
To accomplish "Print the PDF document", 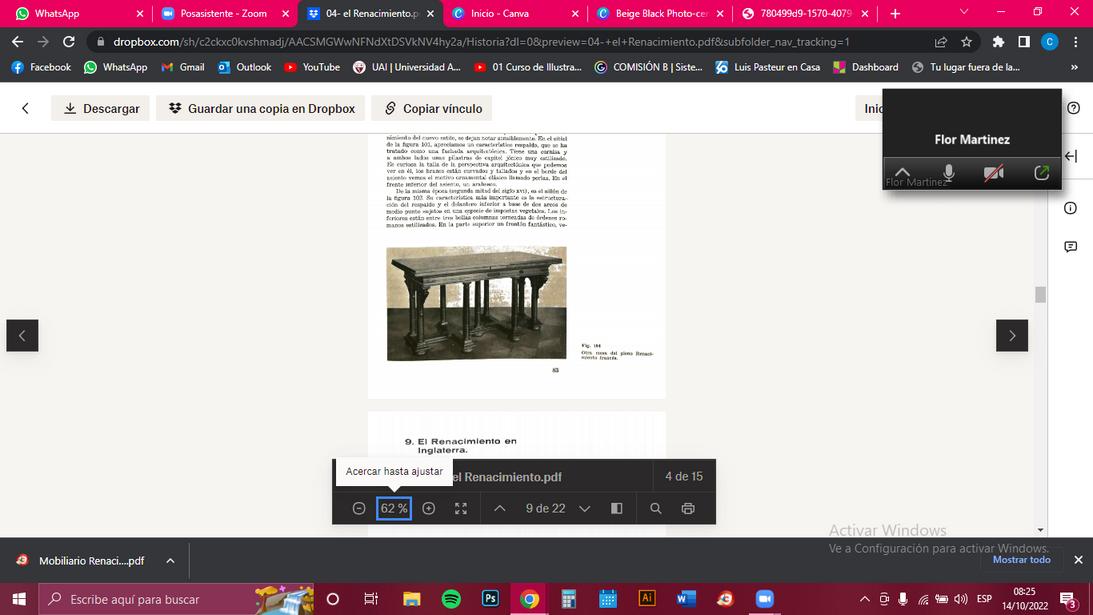I will pos(688,508).
